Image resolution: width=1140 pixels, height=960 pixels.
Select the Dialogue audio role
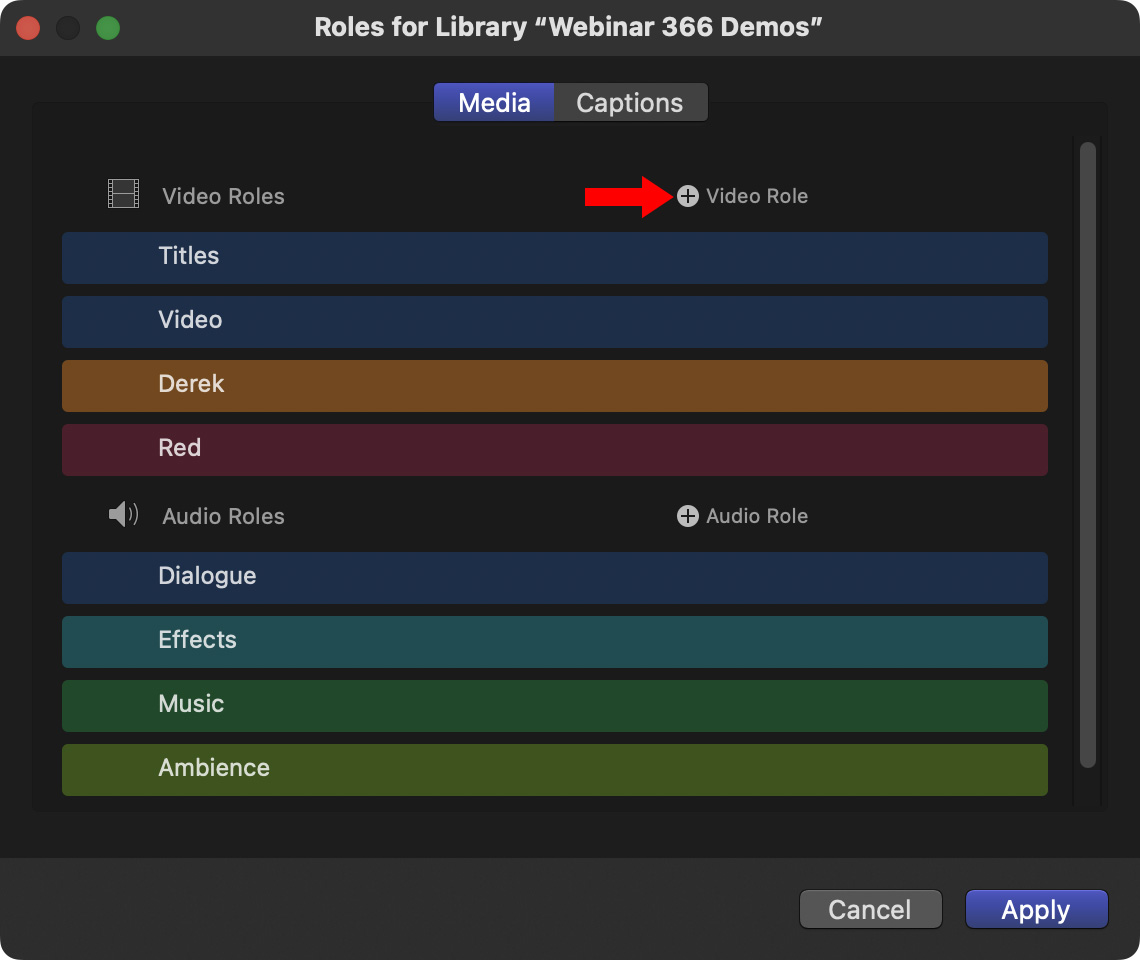tap(554, 577)
